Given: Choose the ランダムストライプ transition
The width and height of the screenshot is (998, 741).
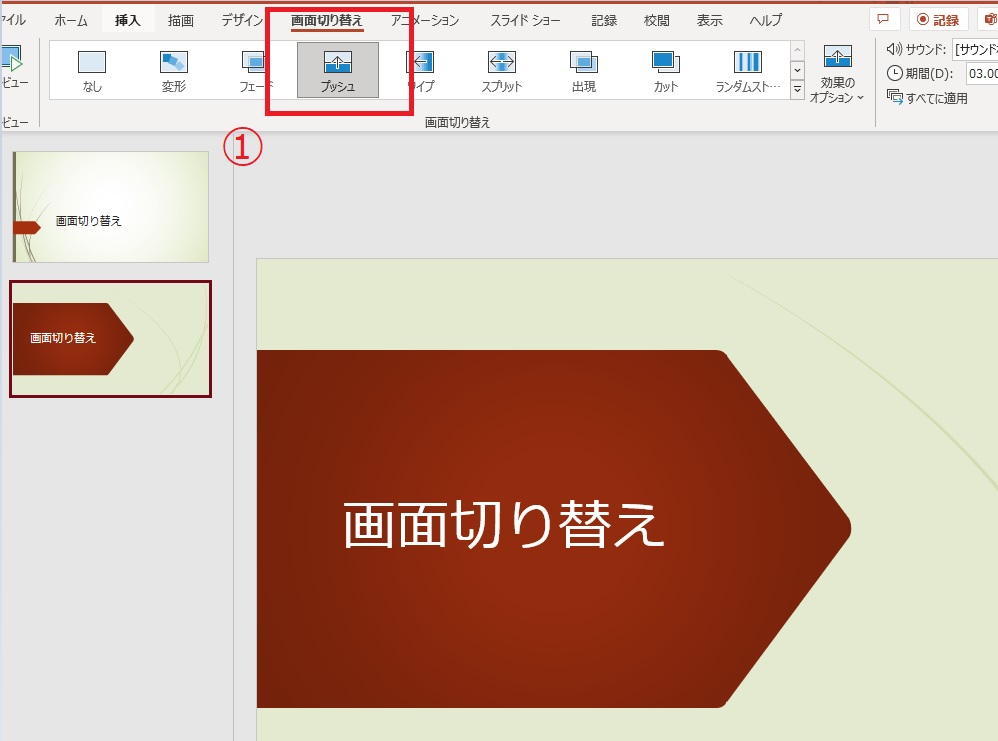Looking at the screenshot, I should tap(747, 70).
